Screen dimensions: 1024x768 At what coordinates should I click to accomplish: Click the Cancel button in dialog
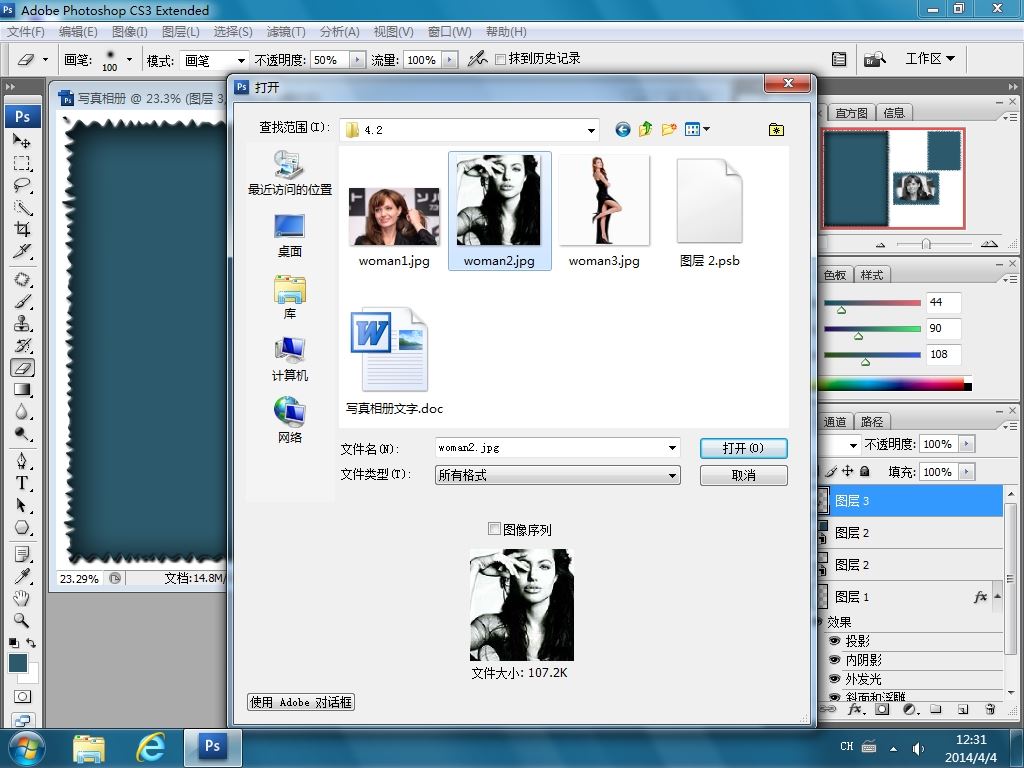coord(743,475)
